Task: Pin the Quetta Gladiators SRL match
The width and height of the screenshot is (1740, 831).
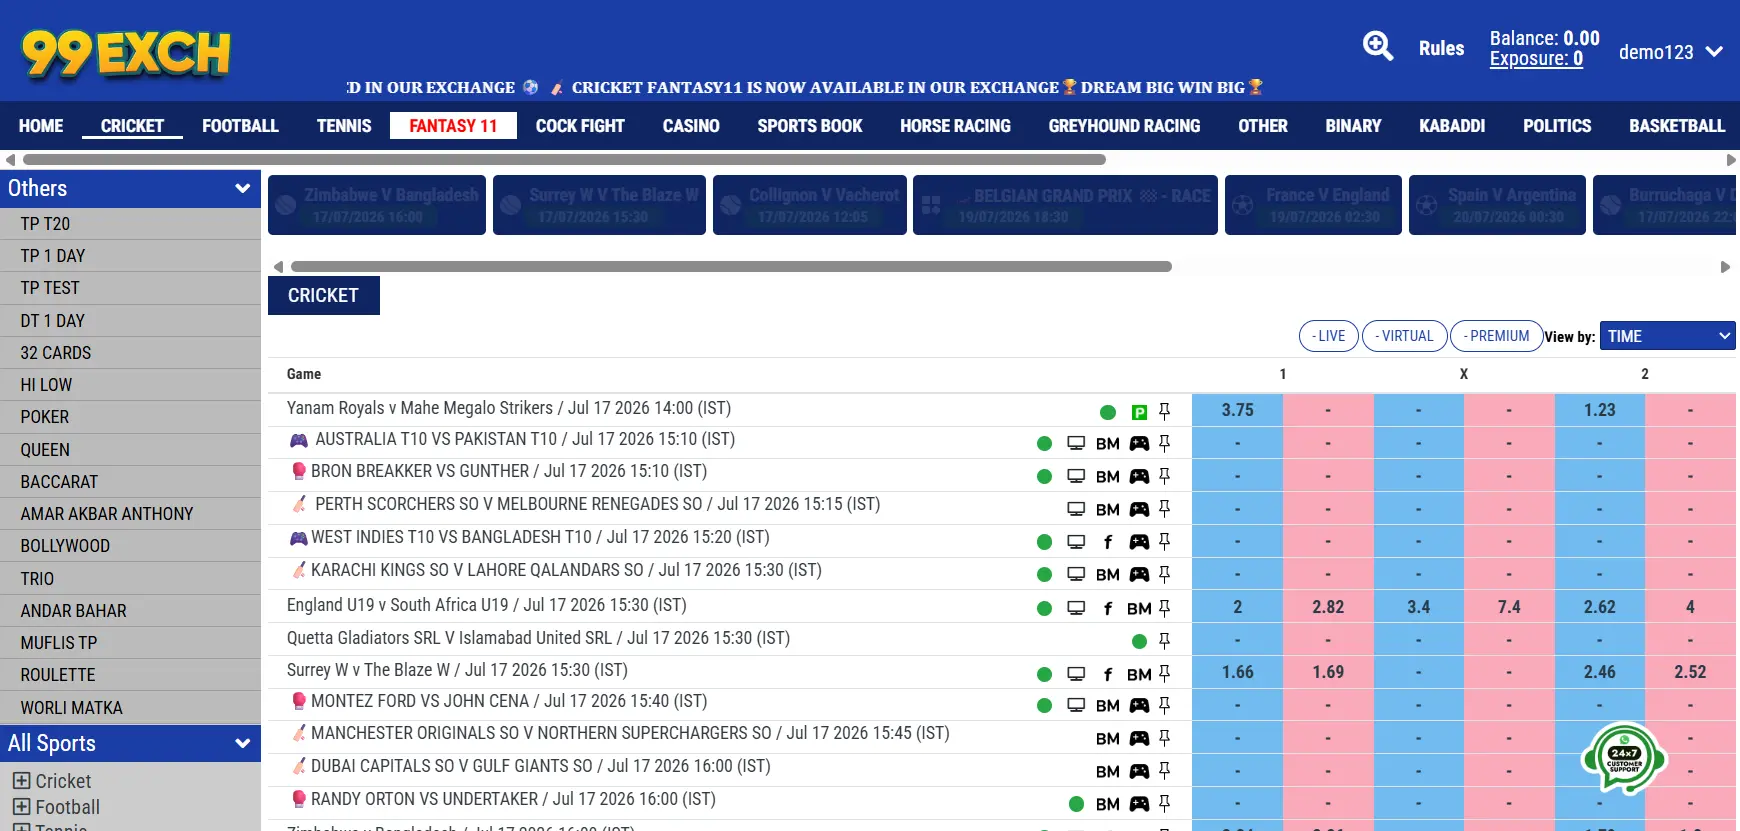Action: click(1164, 641)
